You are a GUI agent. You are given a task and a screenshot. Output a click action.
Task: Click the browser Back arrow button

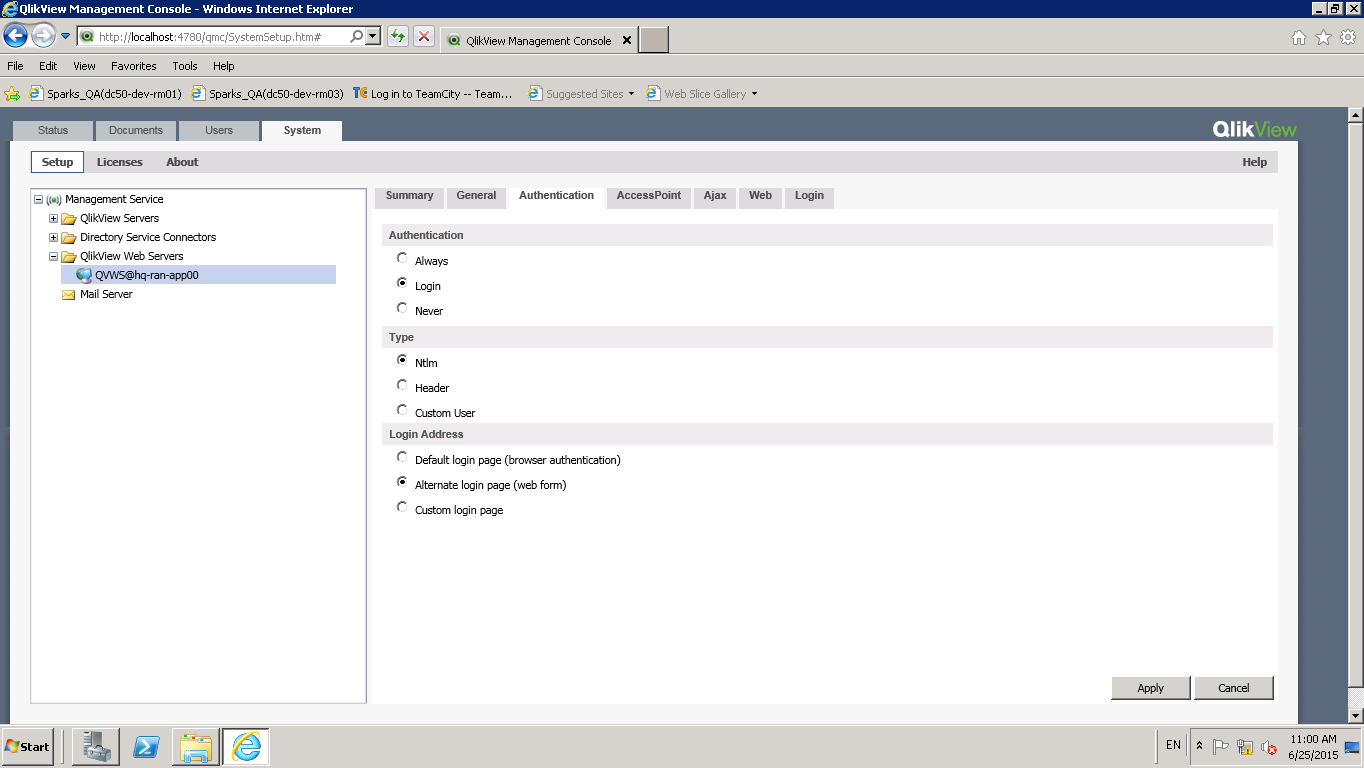[x=16, y=36]
